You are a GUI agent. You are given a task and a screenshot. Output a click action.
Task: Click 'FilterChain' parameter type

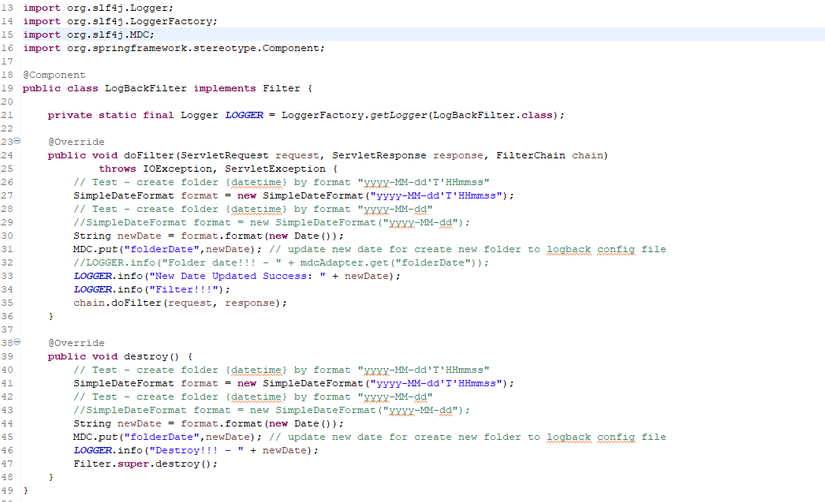point(531,156)
